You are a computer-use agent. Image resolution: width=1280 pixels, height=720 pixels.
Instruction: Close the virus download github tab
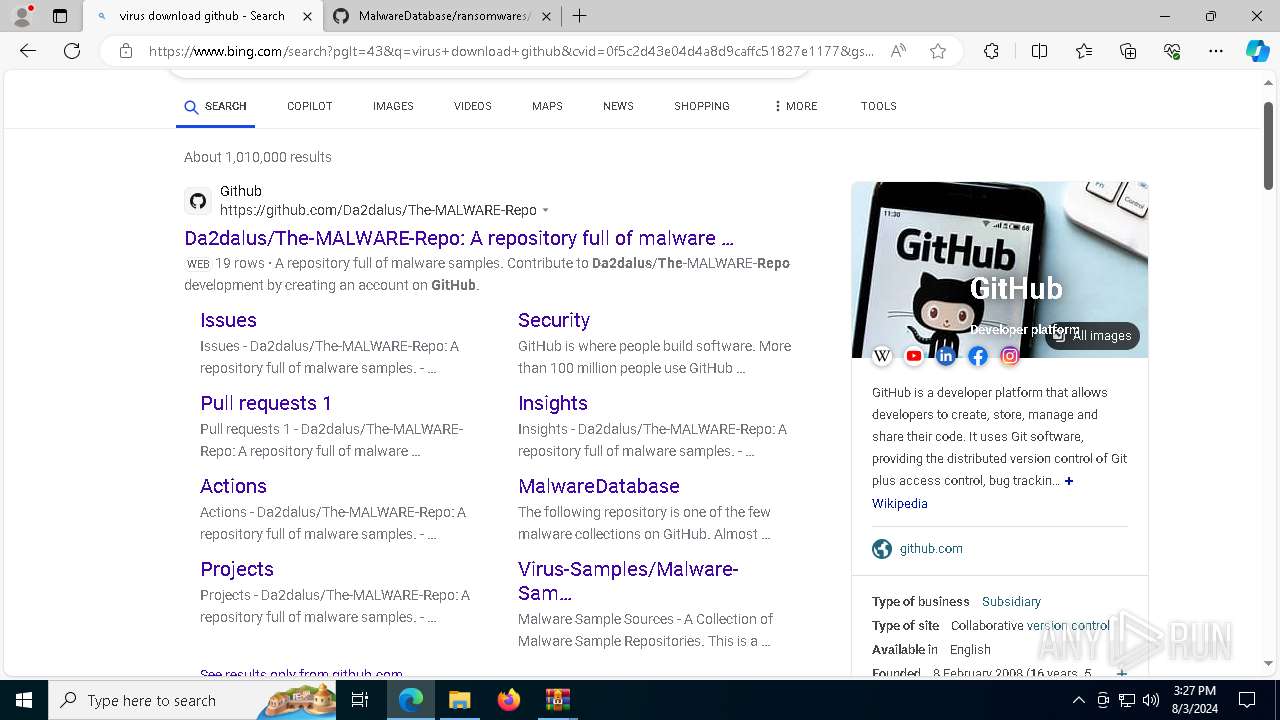(x=307, y=16)
